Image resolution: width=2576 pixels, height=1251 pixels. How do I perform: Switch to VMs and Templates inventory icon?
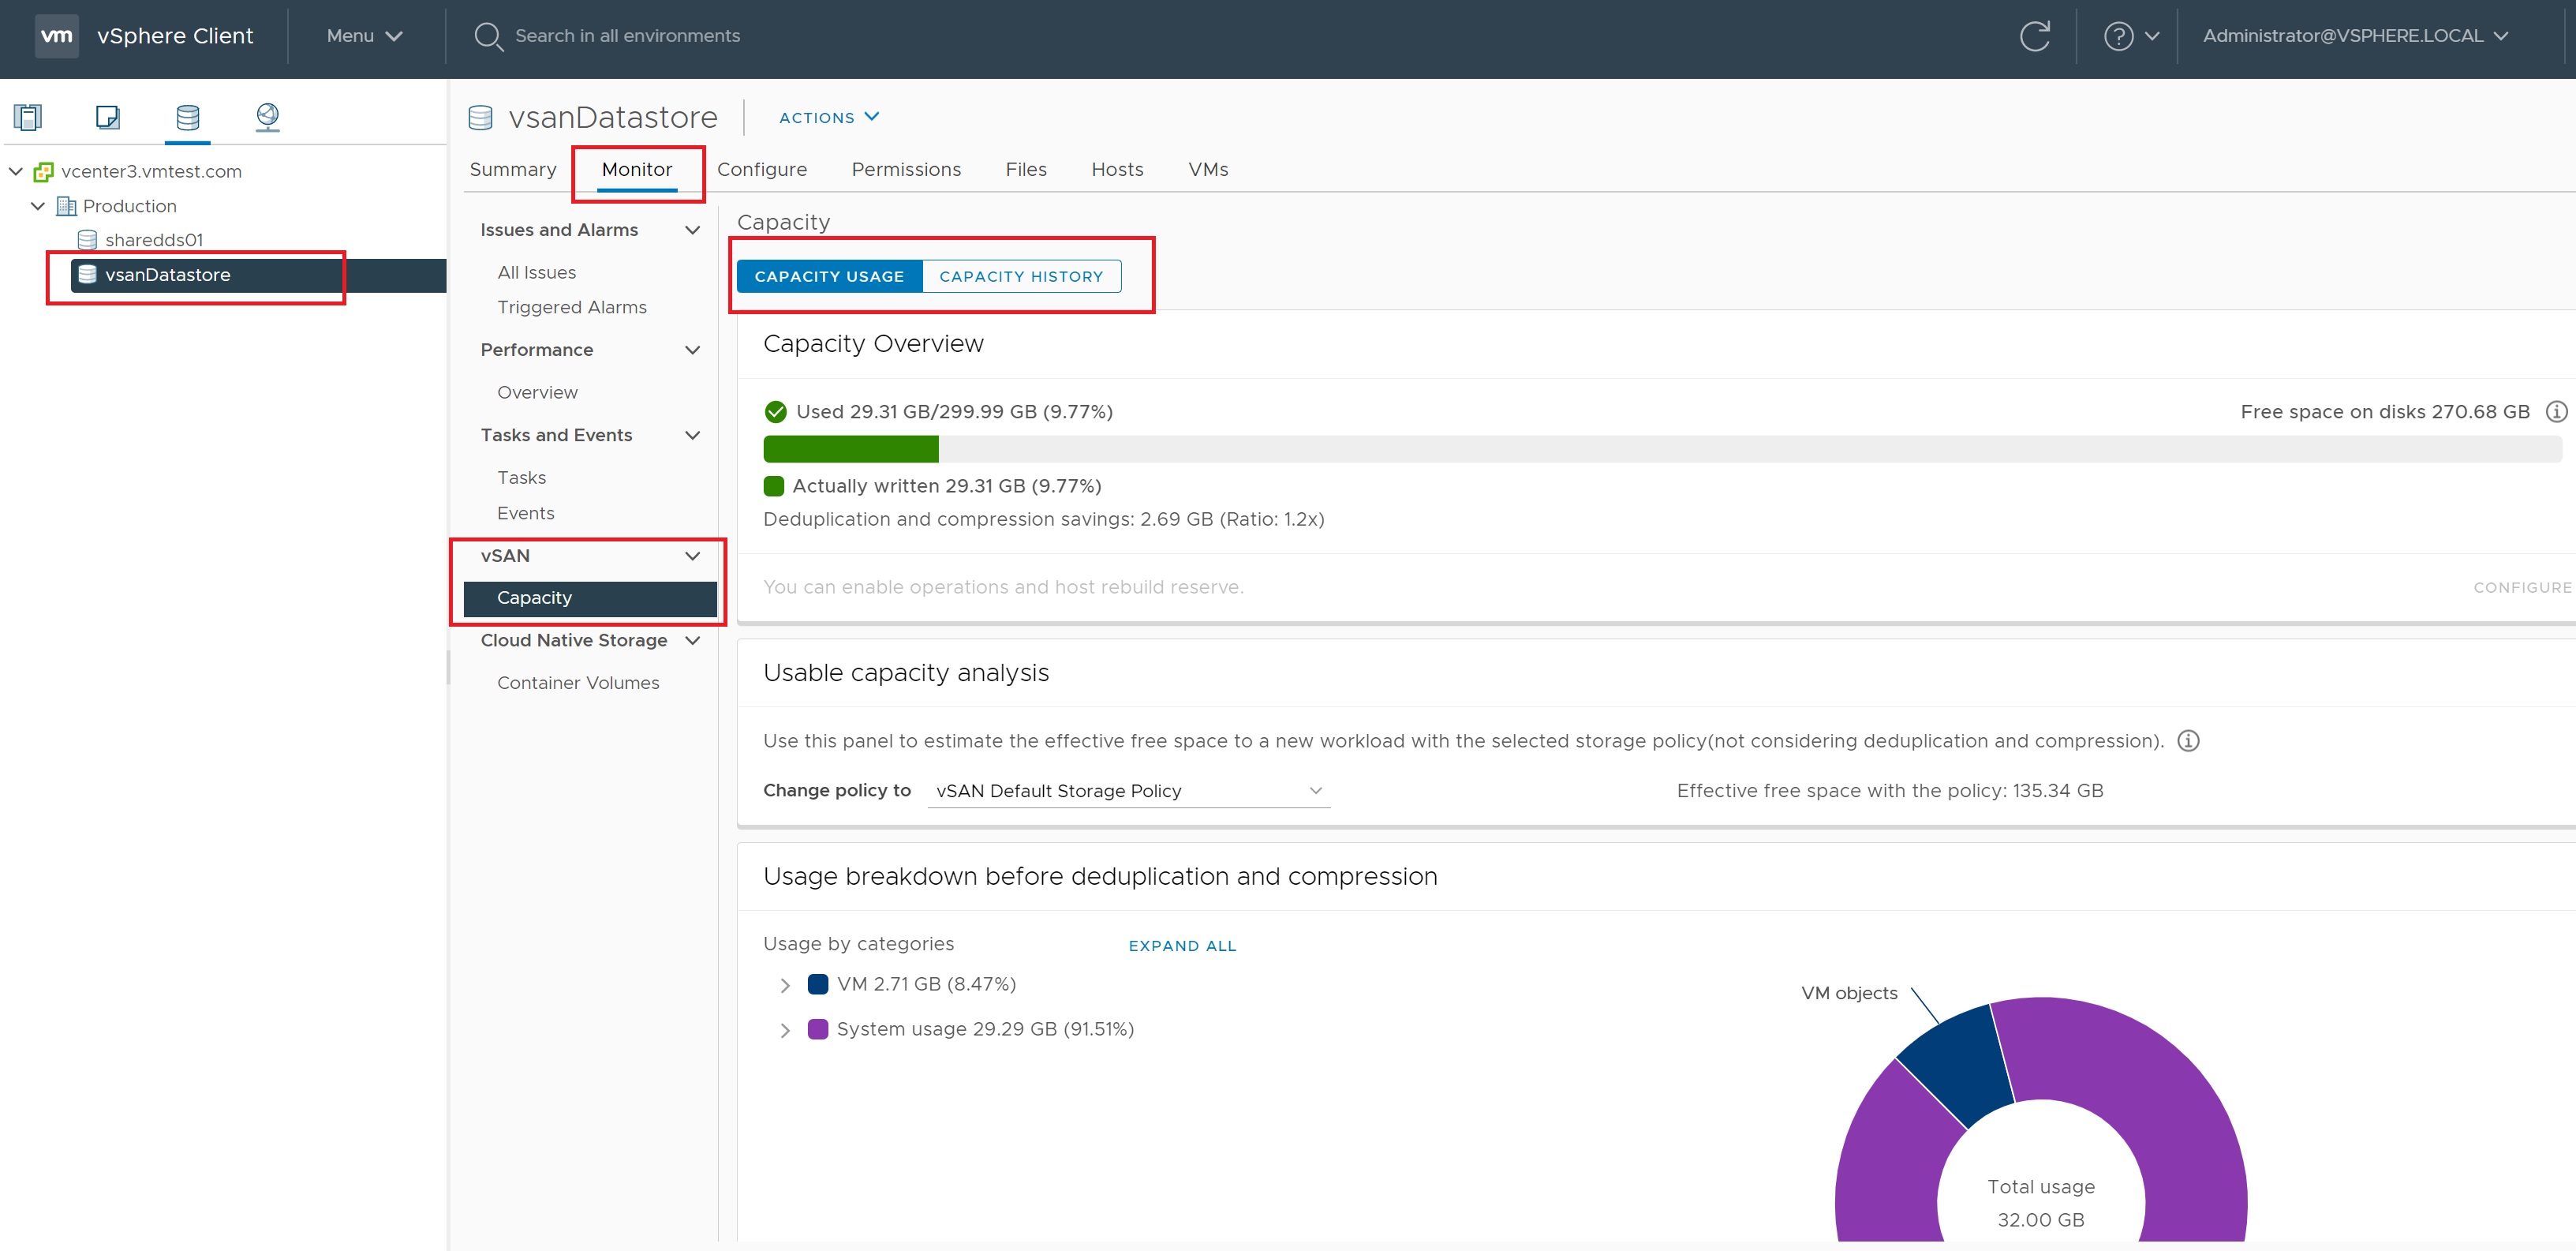pyautogui.click(x=107, y=117)
